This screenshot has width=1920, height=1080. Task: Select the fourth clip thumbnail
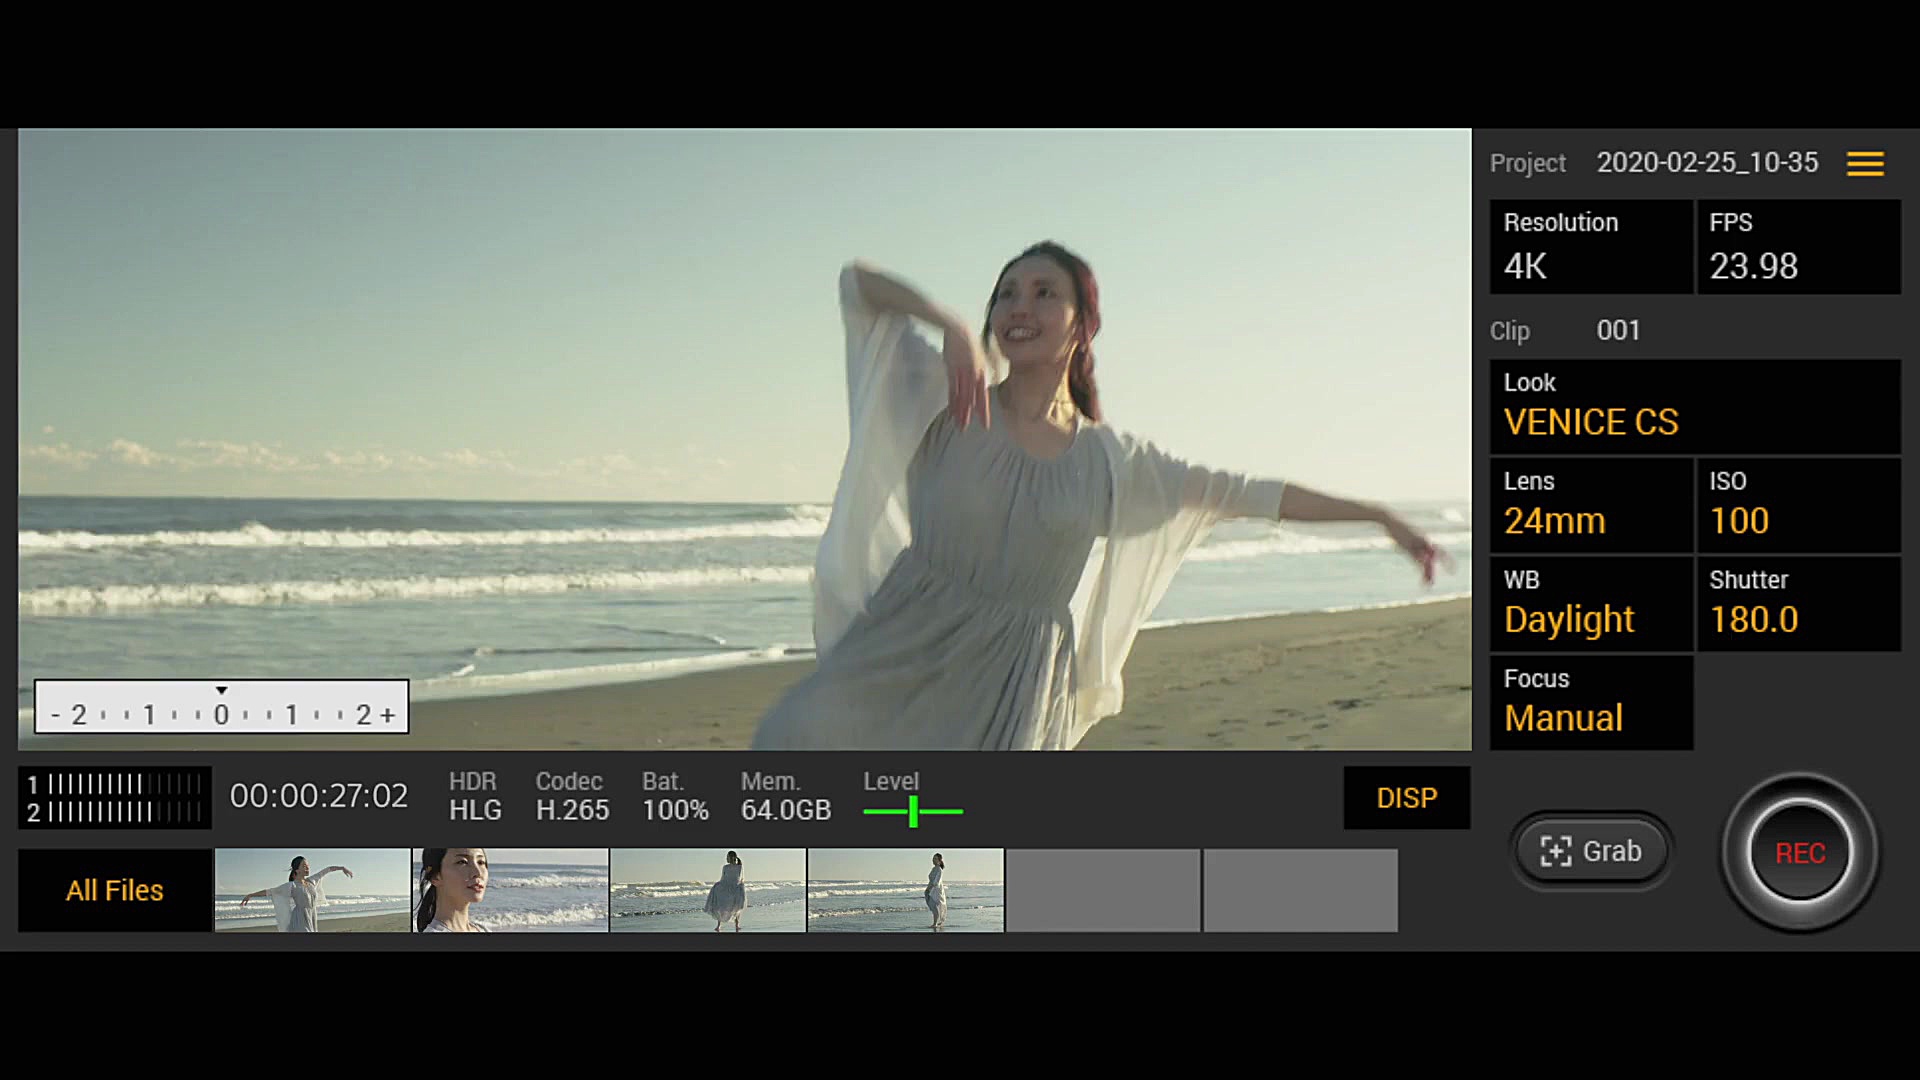coord(905,890)
